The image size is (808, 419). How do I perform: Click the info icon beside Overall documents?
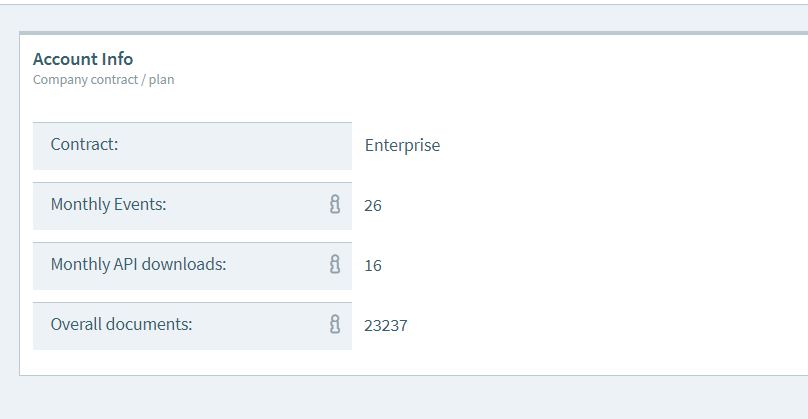[335, 324]
